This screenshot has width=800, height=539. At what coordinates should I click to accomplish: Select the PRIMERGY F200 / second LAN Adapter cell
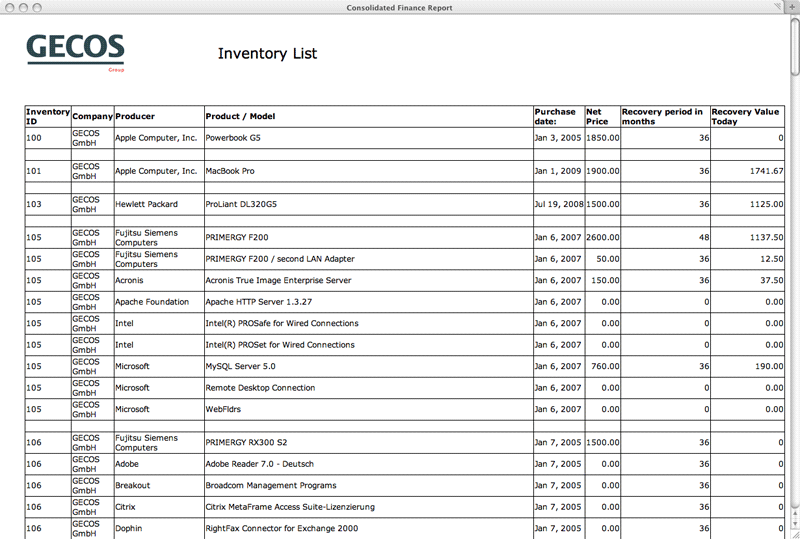(x=369, y=259)
